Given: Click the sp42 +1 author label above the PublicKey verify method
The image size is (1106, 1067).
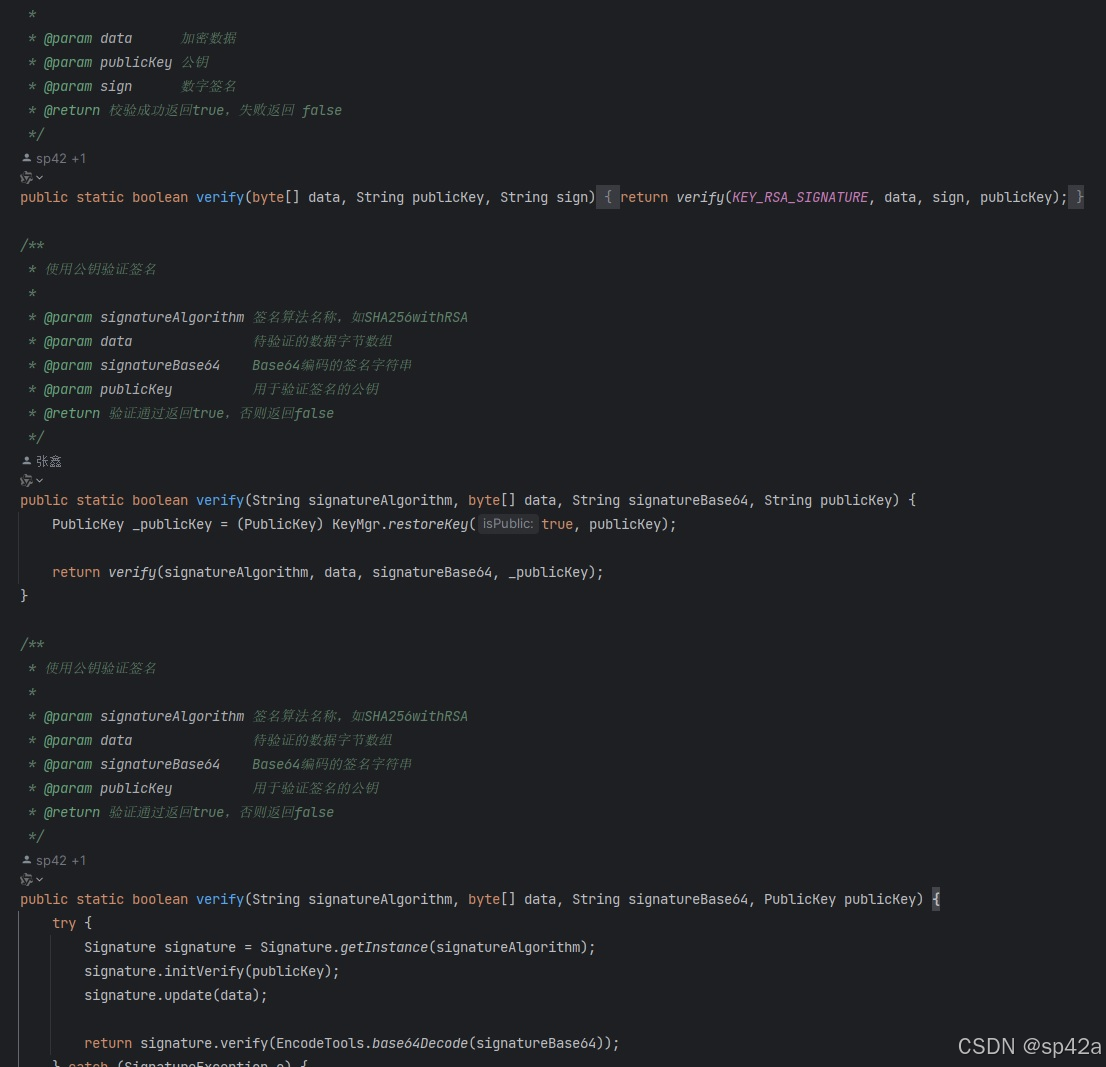Looking at the screenshot, I should pyautogui.click(x=61, y=860).
